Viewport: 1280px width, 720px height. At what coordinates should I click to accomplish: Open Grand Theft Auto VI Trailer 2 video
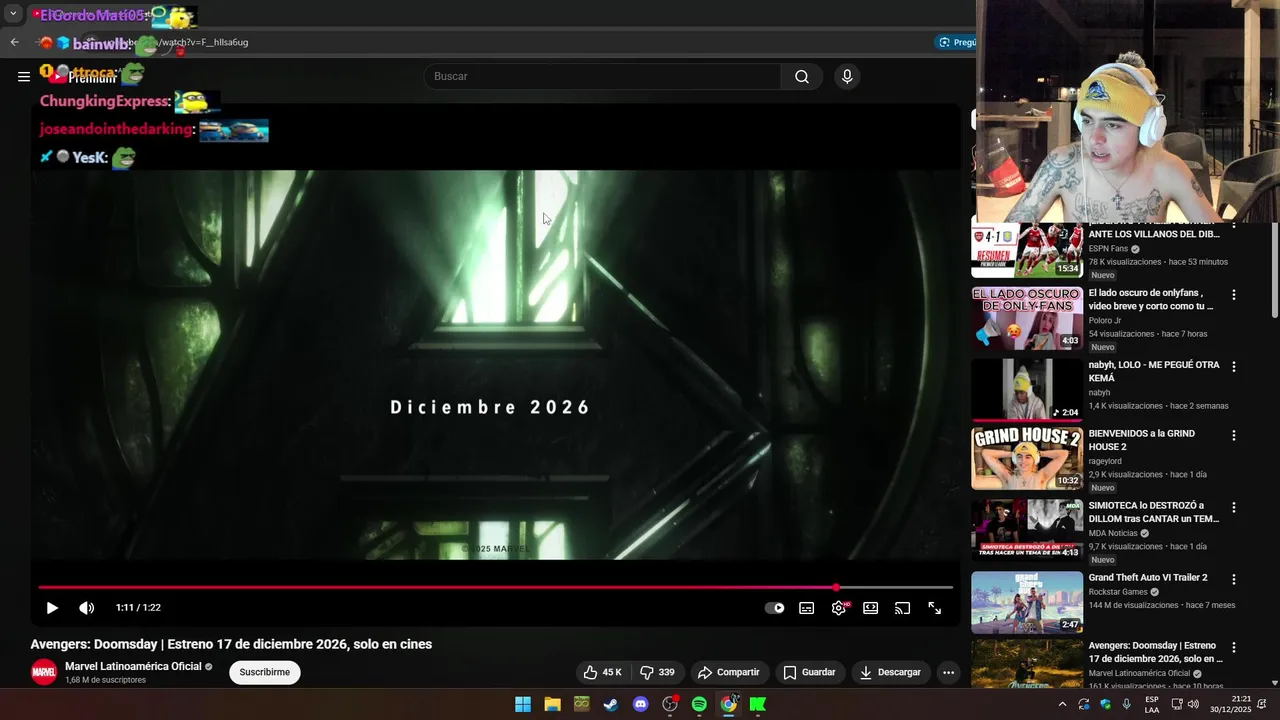click(x=1027, y=602)
